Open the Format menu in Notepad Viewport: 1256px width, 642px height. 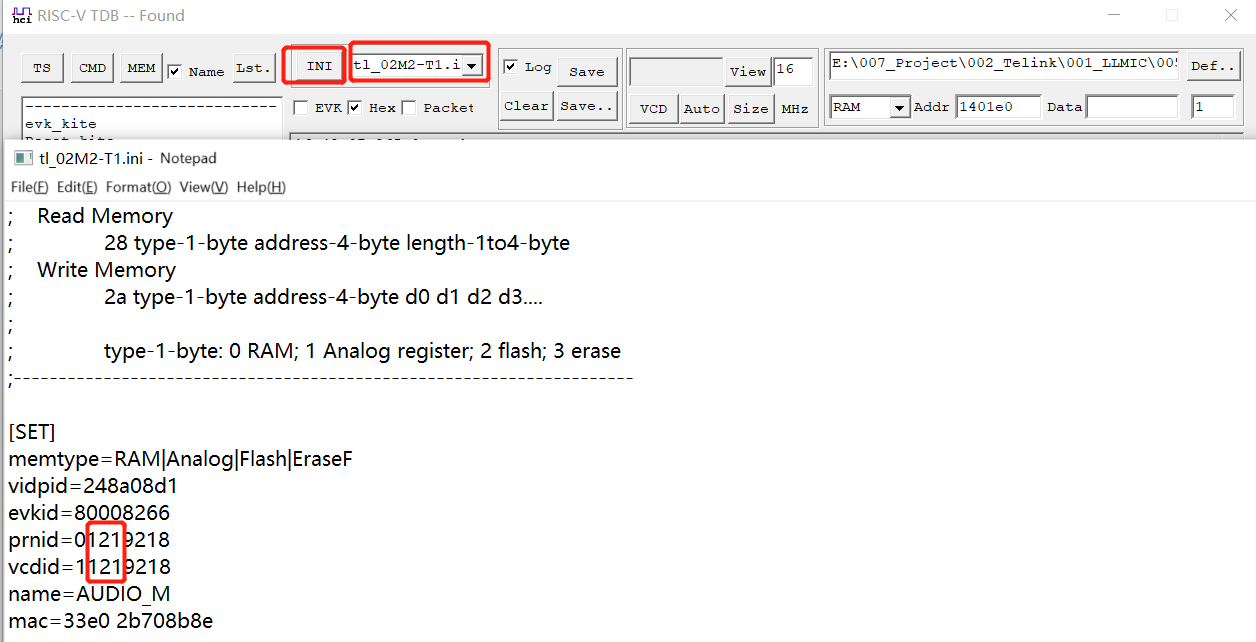tap(138, 187)
